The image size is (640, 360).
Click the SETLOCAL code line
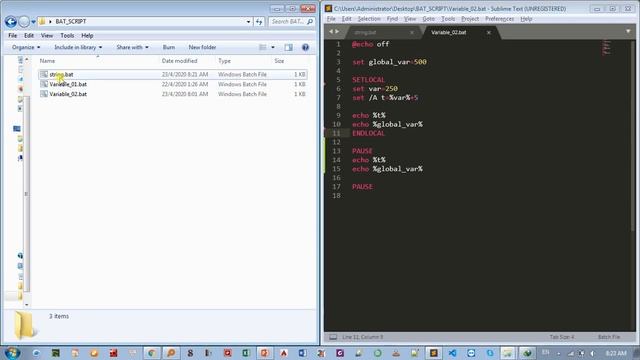click(x=368, y=80)
